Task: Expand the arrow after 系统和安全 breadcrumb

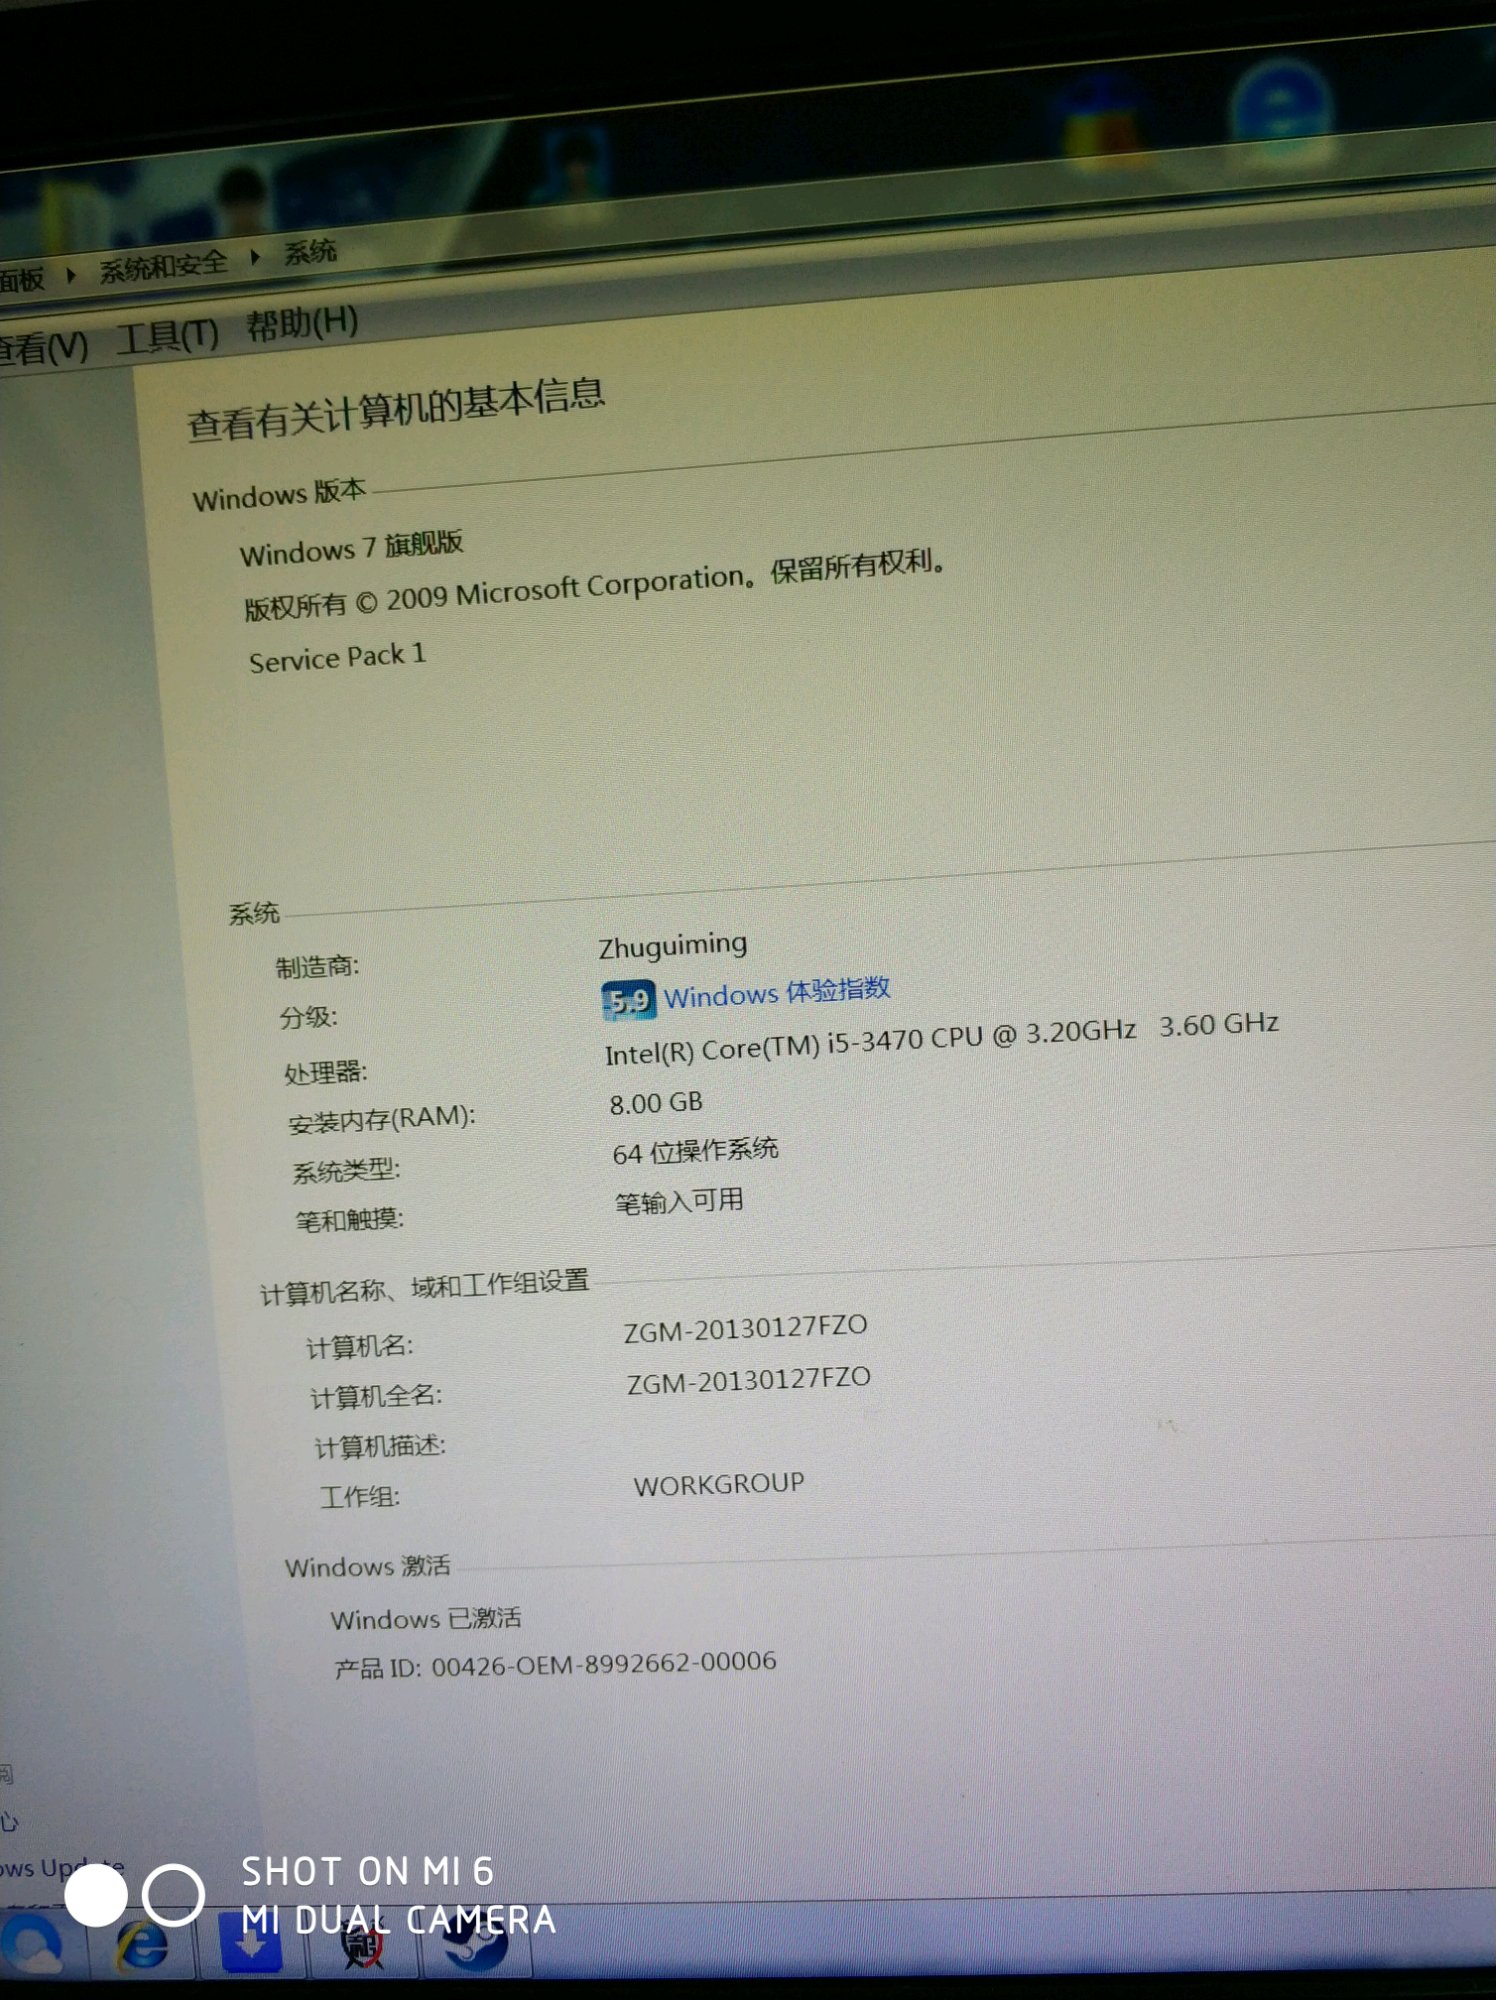Action: tap(255, 257)
